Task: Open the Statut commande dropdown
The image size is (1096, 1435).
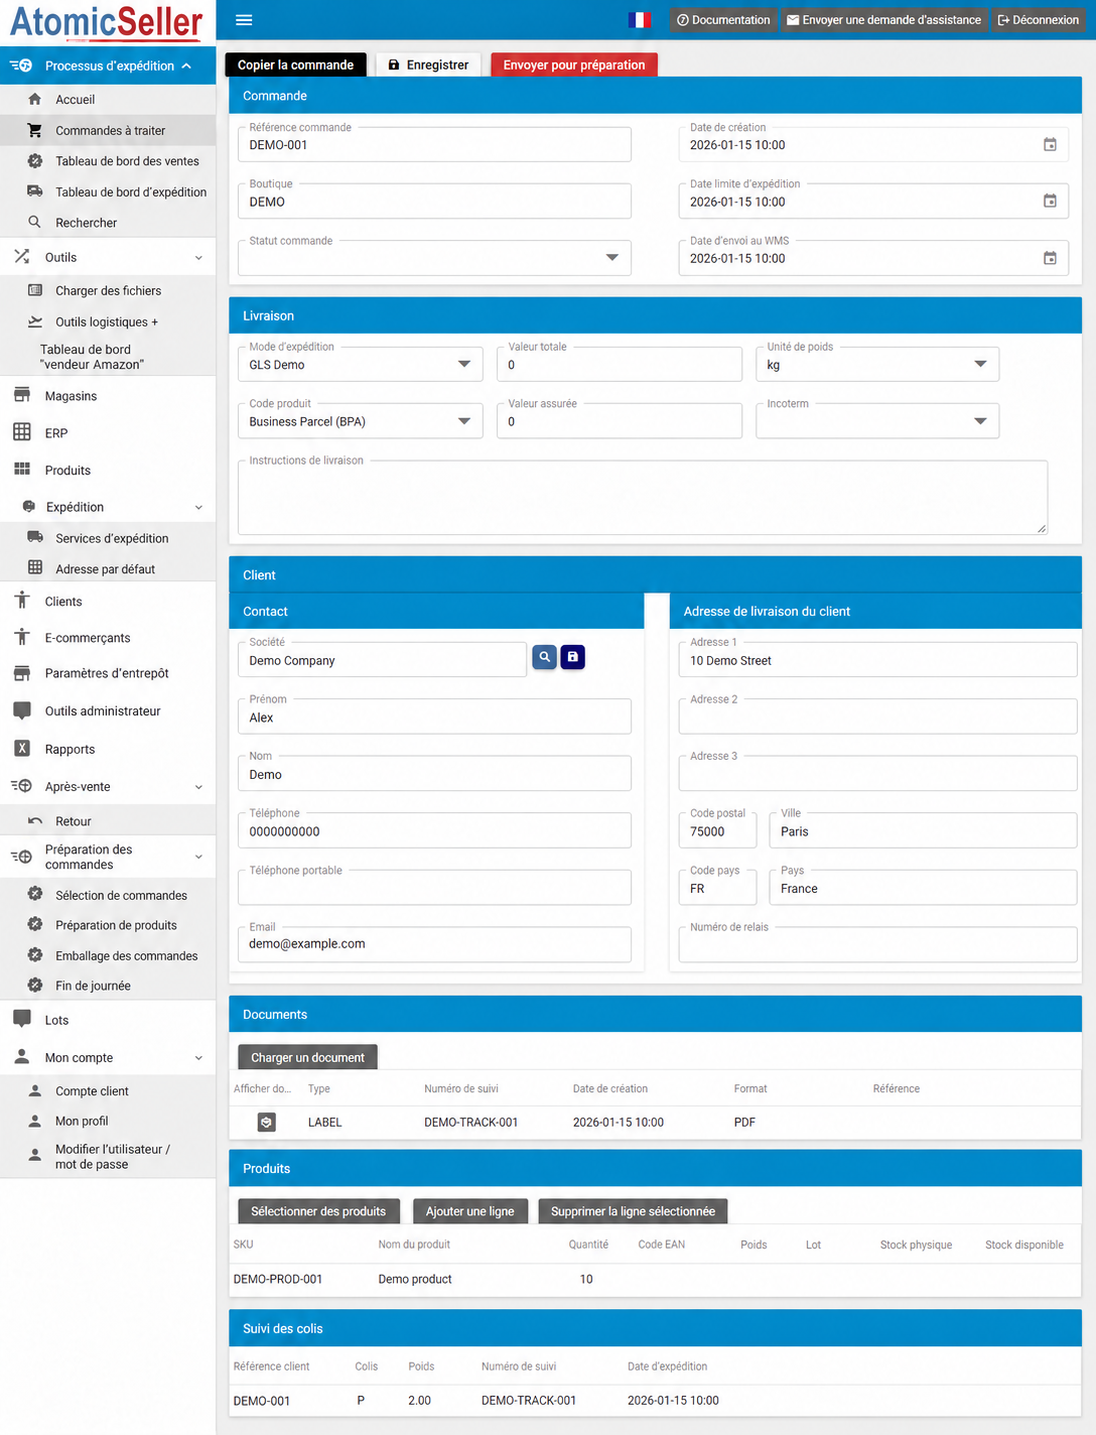Action: click(x=434, y=258)
